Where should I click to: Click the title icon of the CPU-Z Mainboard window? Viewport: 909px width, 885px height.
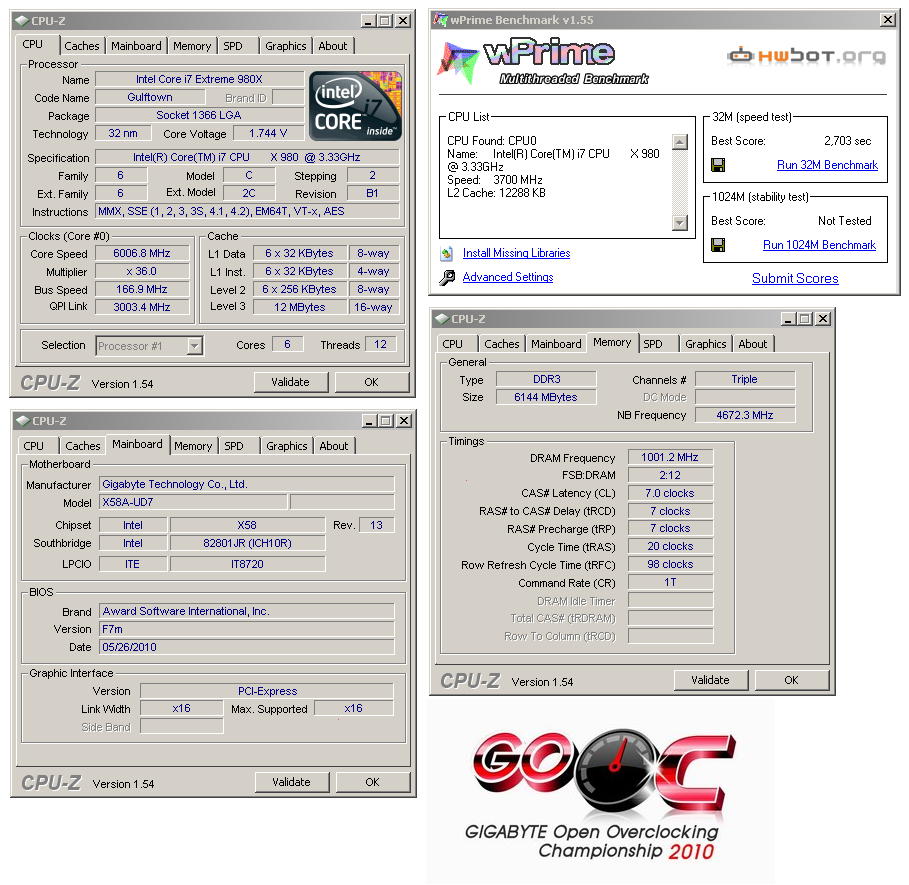pyautogui.click(x=23, y=421)
